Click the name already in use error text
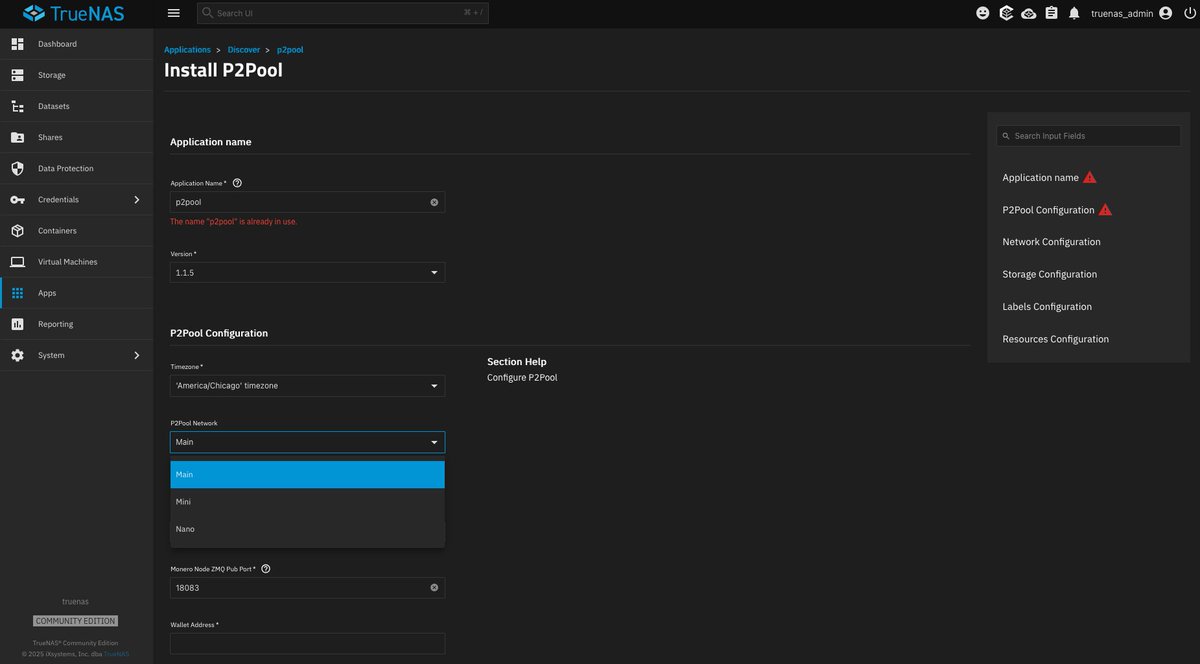 tap(233, 222)
